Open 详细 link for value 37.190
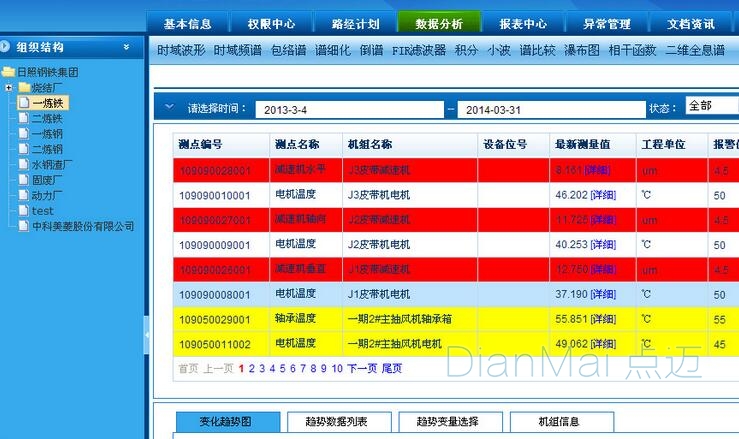The width and height of the screenshot is (739, 439). pyautogui.click(x=603, y=294)
